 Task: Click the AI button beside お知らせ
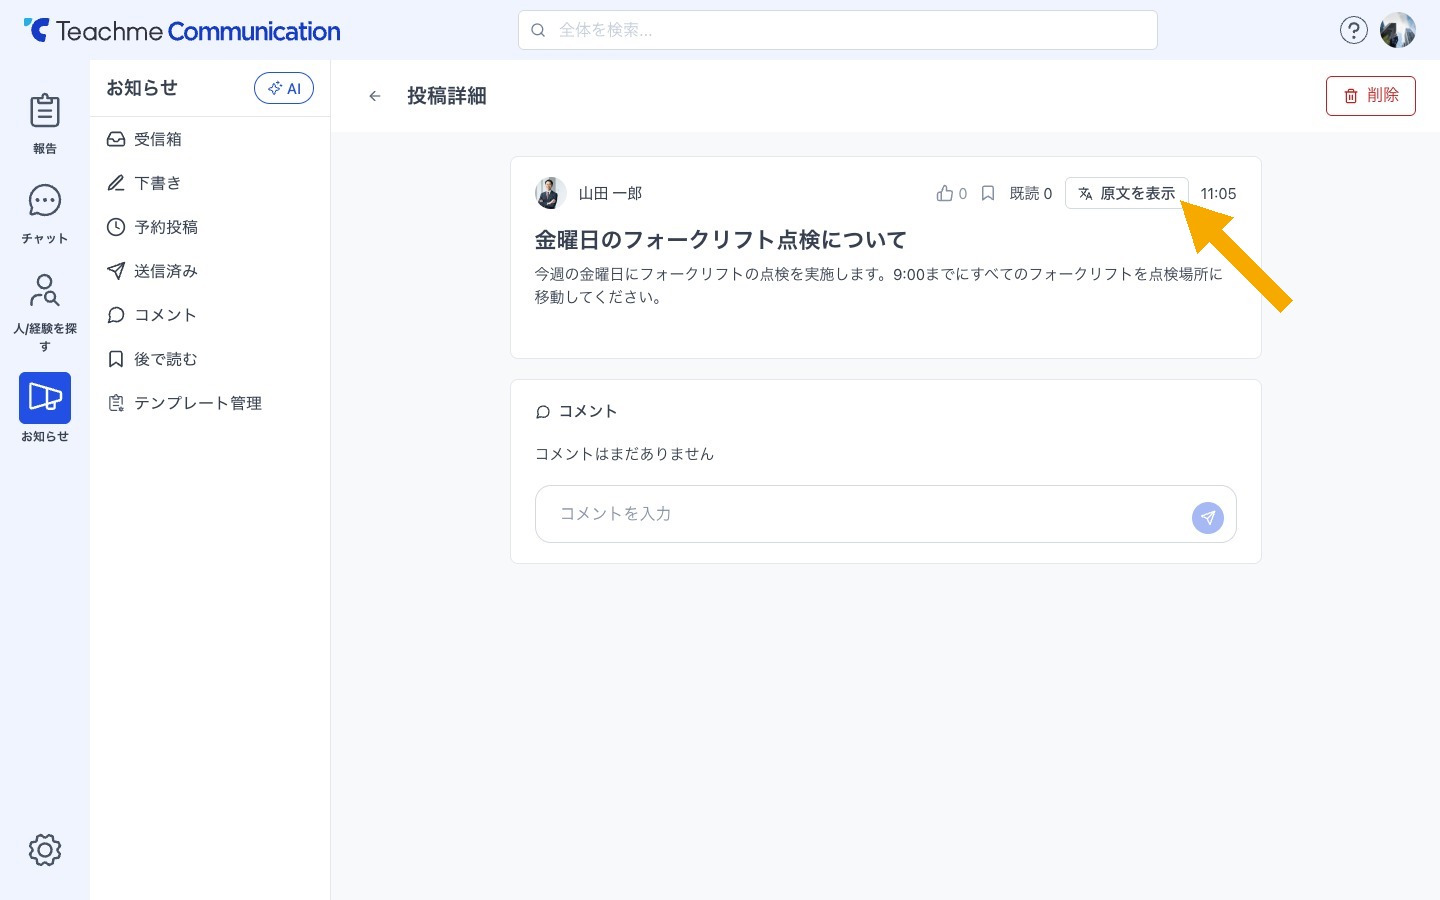284,88
